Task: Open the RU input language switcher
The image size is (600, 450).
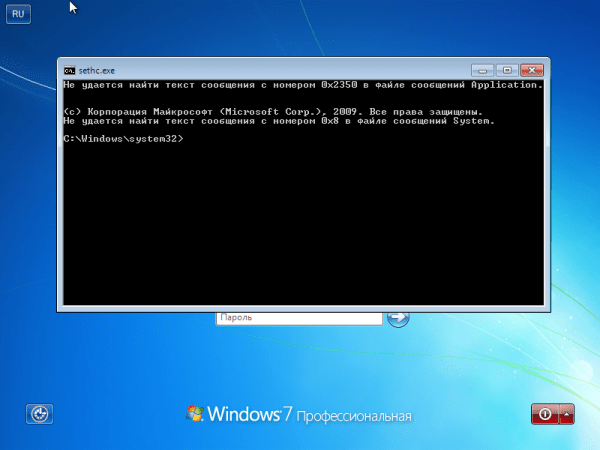Action: 18,14
